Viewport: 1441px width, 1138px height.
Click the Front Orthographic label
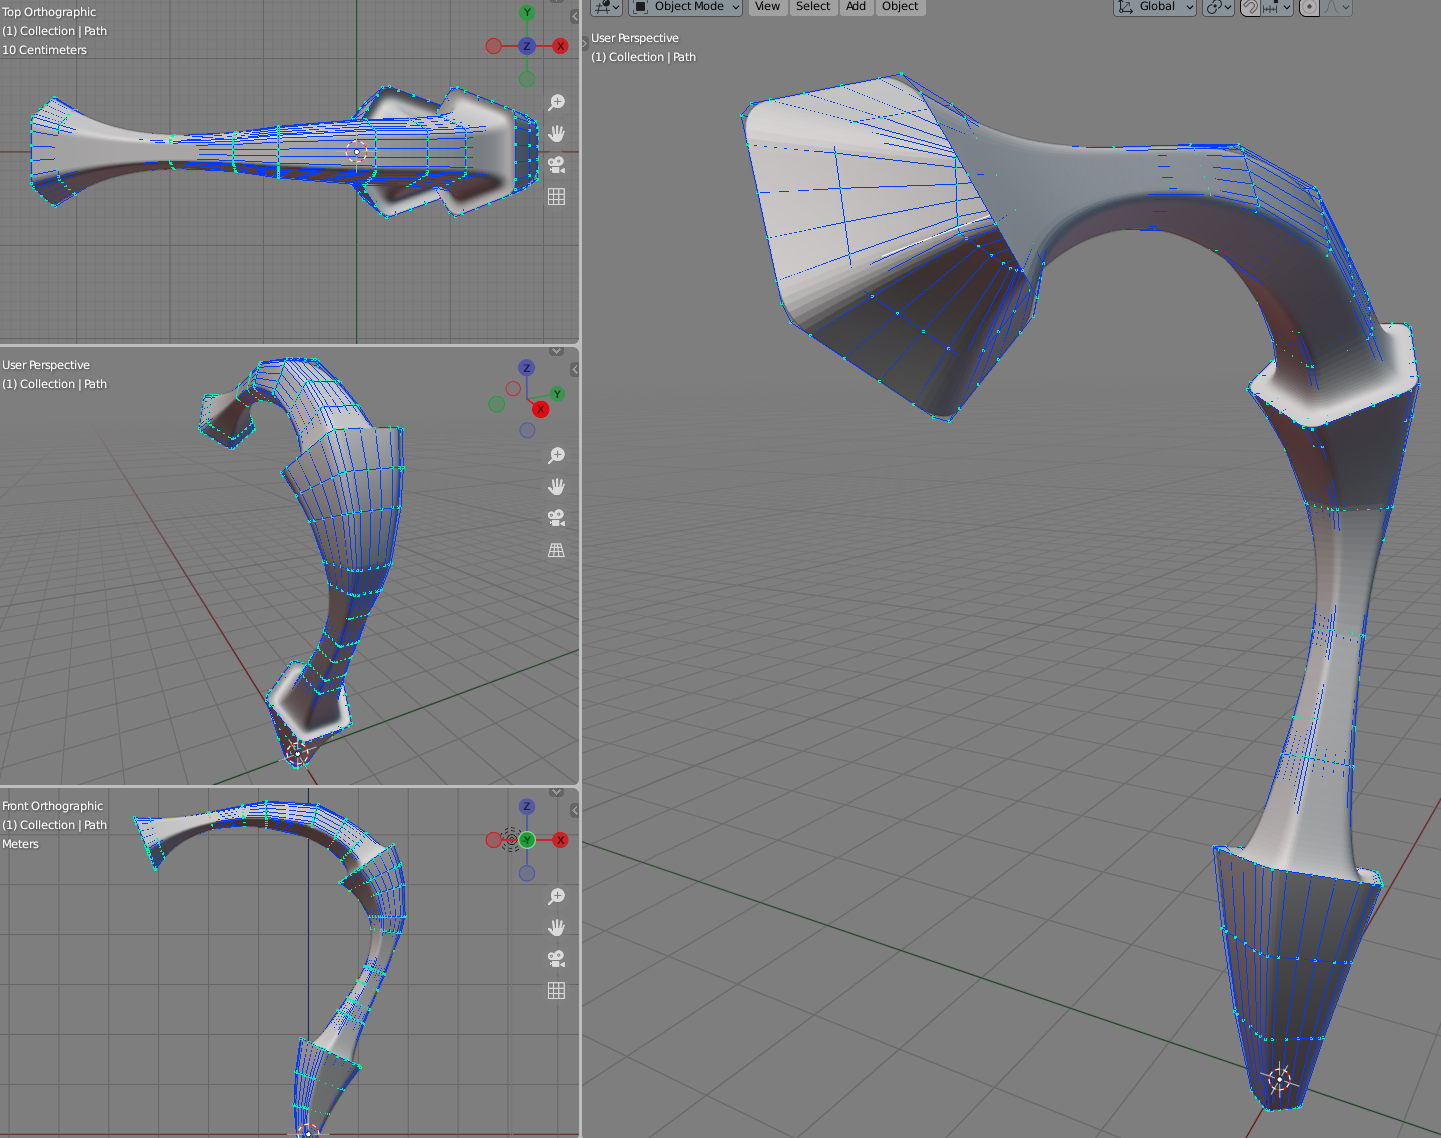(x=52, y=806)
